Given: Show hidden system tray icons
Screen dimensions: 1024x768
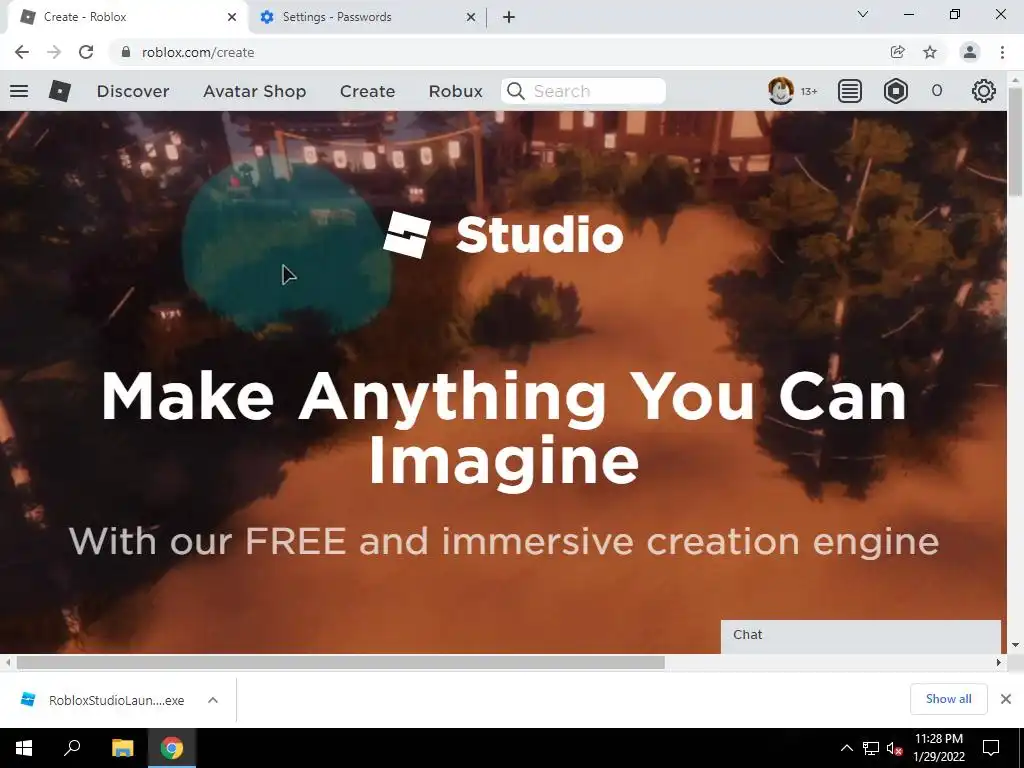Looking at the screenshot, I should (846, 748).
